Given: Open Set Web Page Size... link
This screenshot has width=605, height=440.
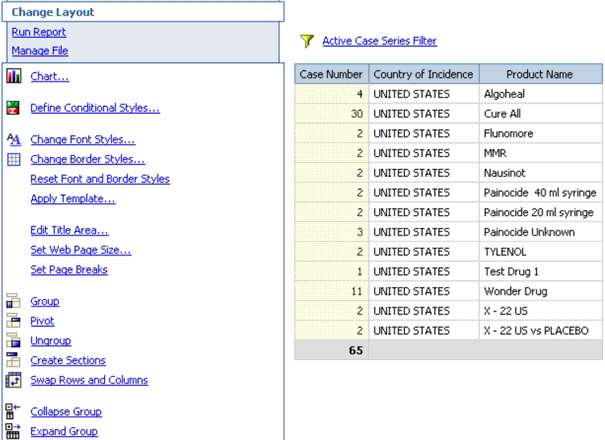Looking at the screenshot, I should click(81, 250).
